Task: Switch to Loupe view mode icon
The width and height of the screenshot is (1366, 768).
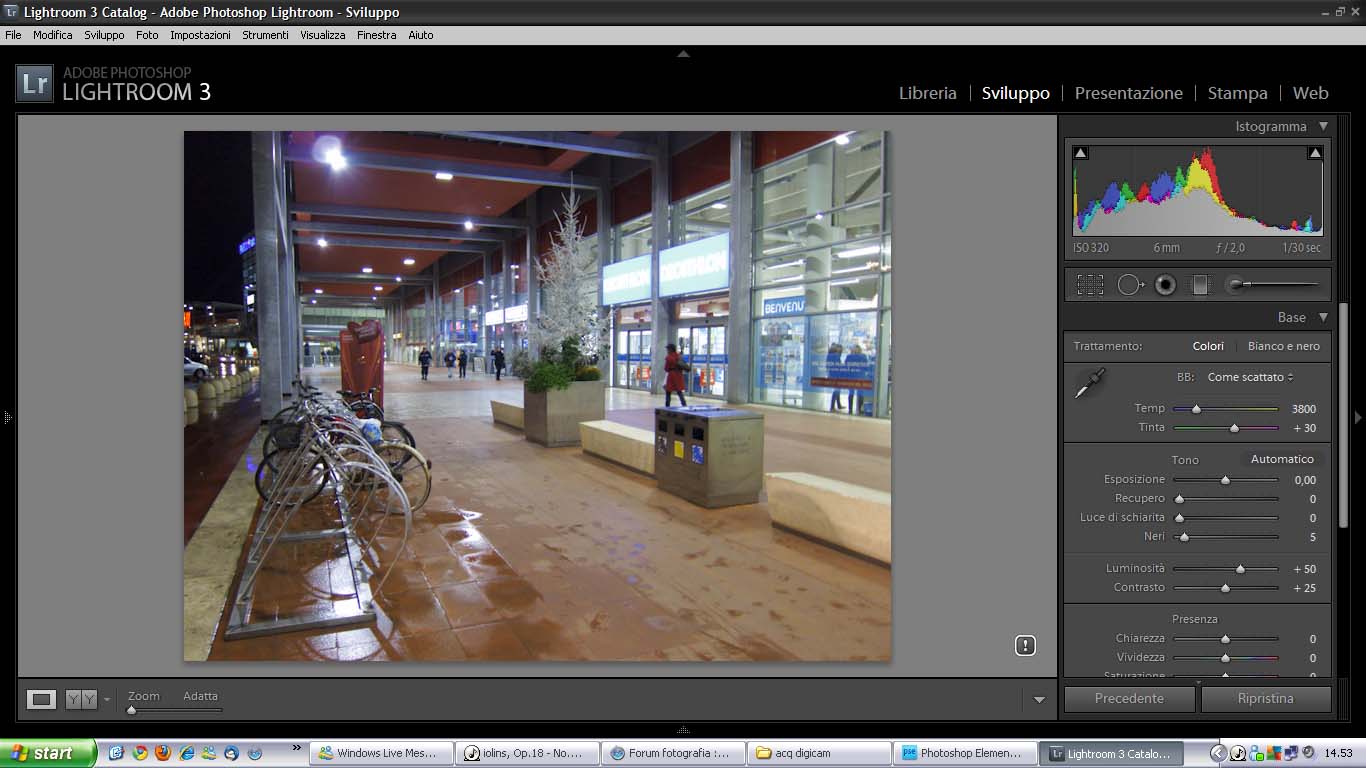Action: [41, 700]
